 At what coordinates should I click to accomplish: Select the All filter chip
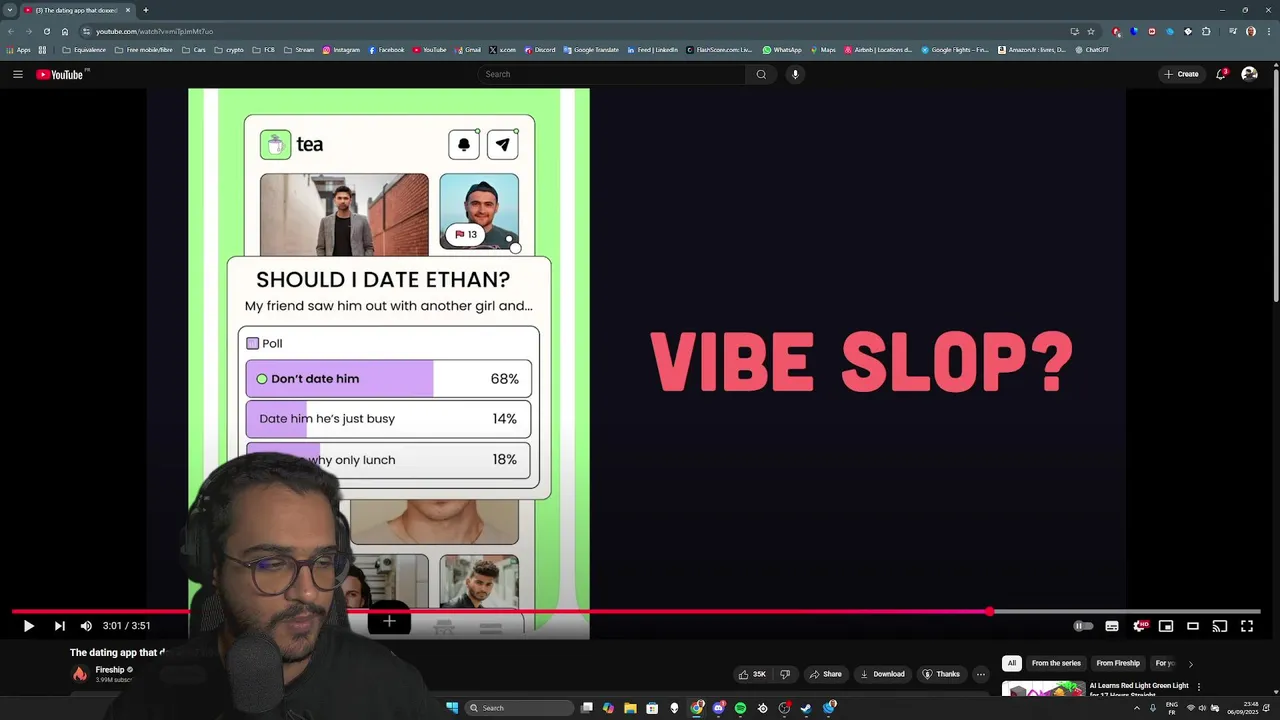point(1012,663)
